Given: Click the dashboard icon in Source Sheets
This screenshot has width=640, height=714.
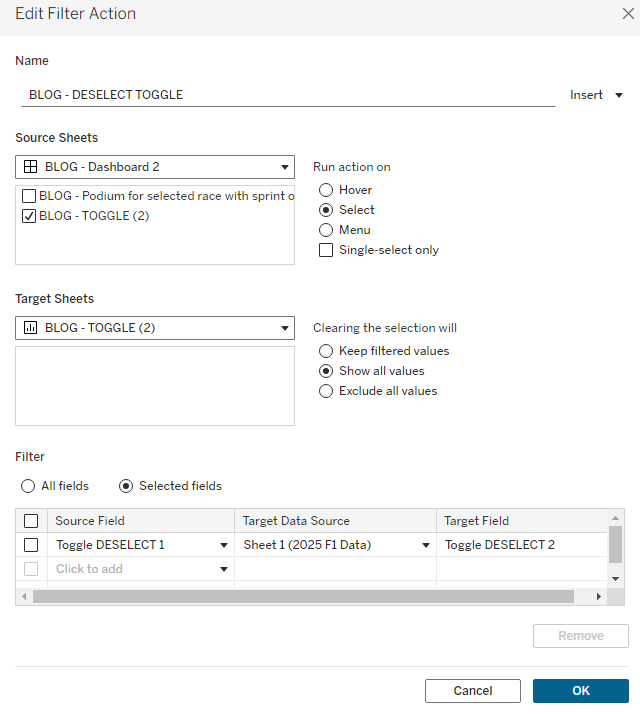Looking at the screenshot, I should tap(30, 167).
